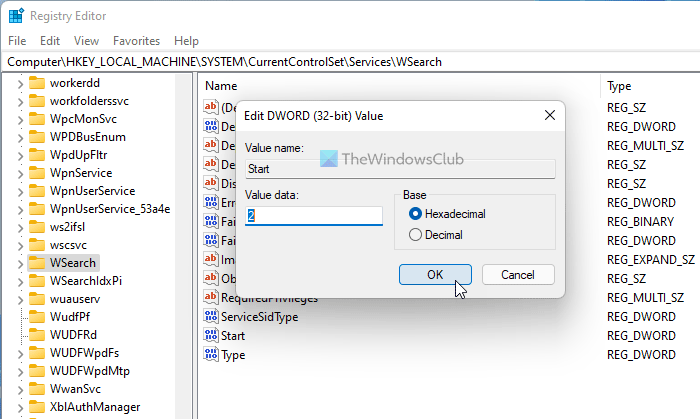Click REG_EXPAND_SZ type cell
This screenshot has height=419, width=700.
point(650,260)
